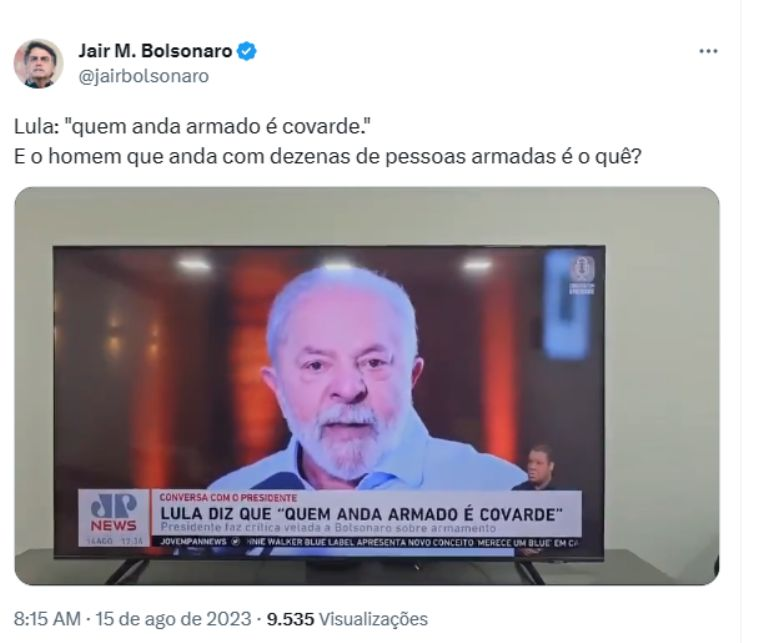768x643 pixels.
Task: Click the Visualizações label
Action: [x=373, y=619]
